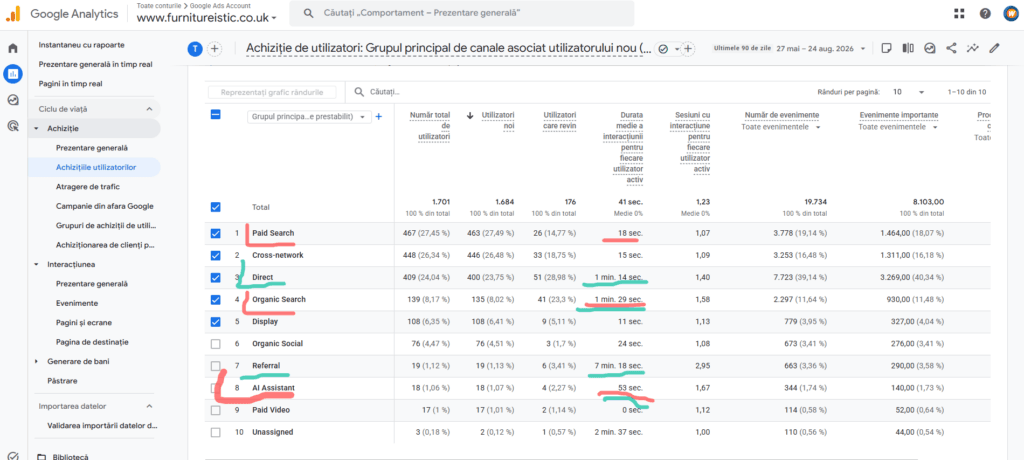Add dimension with blue plus icon
This screenshot has height=460, width=1024.
click(x=379, y=116)
